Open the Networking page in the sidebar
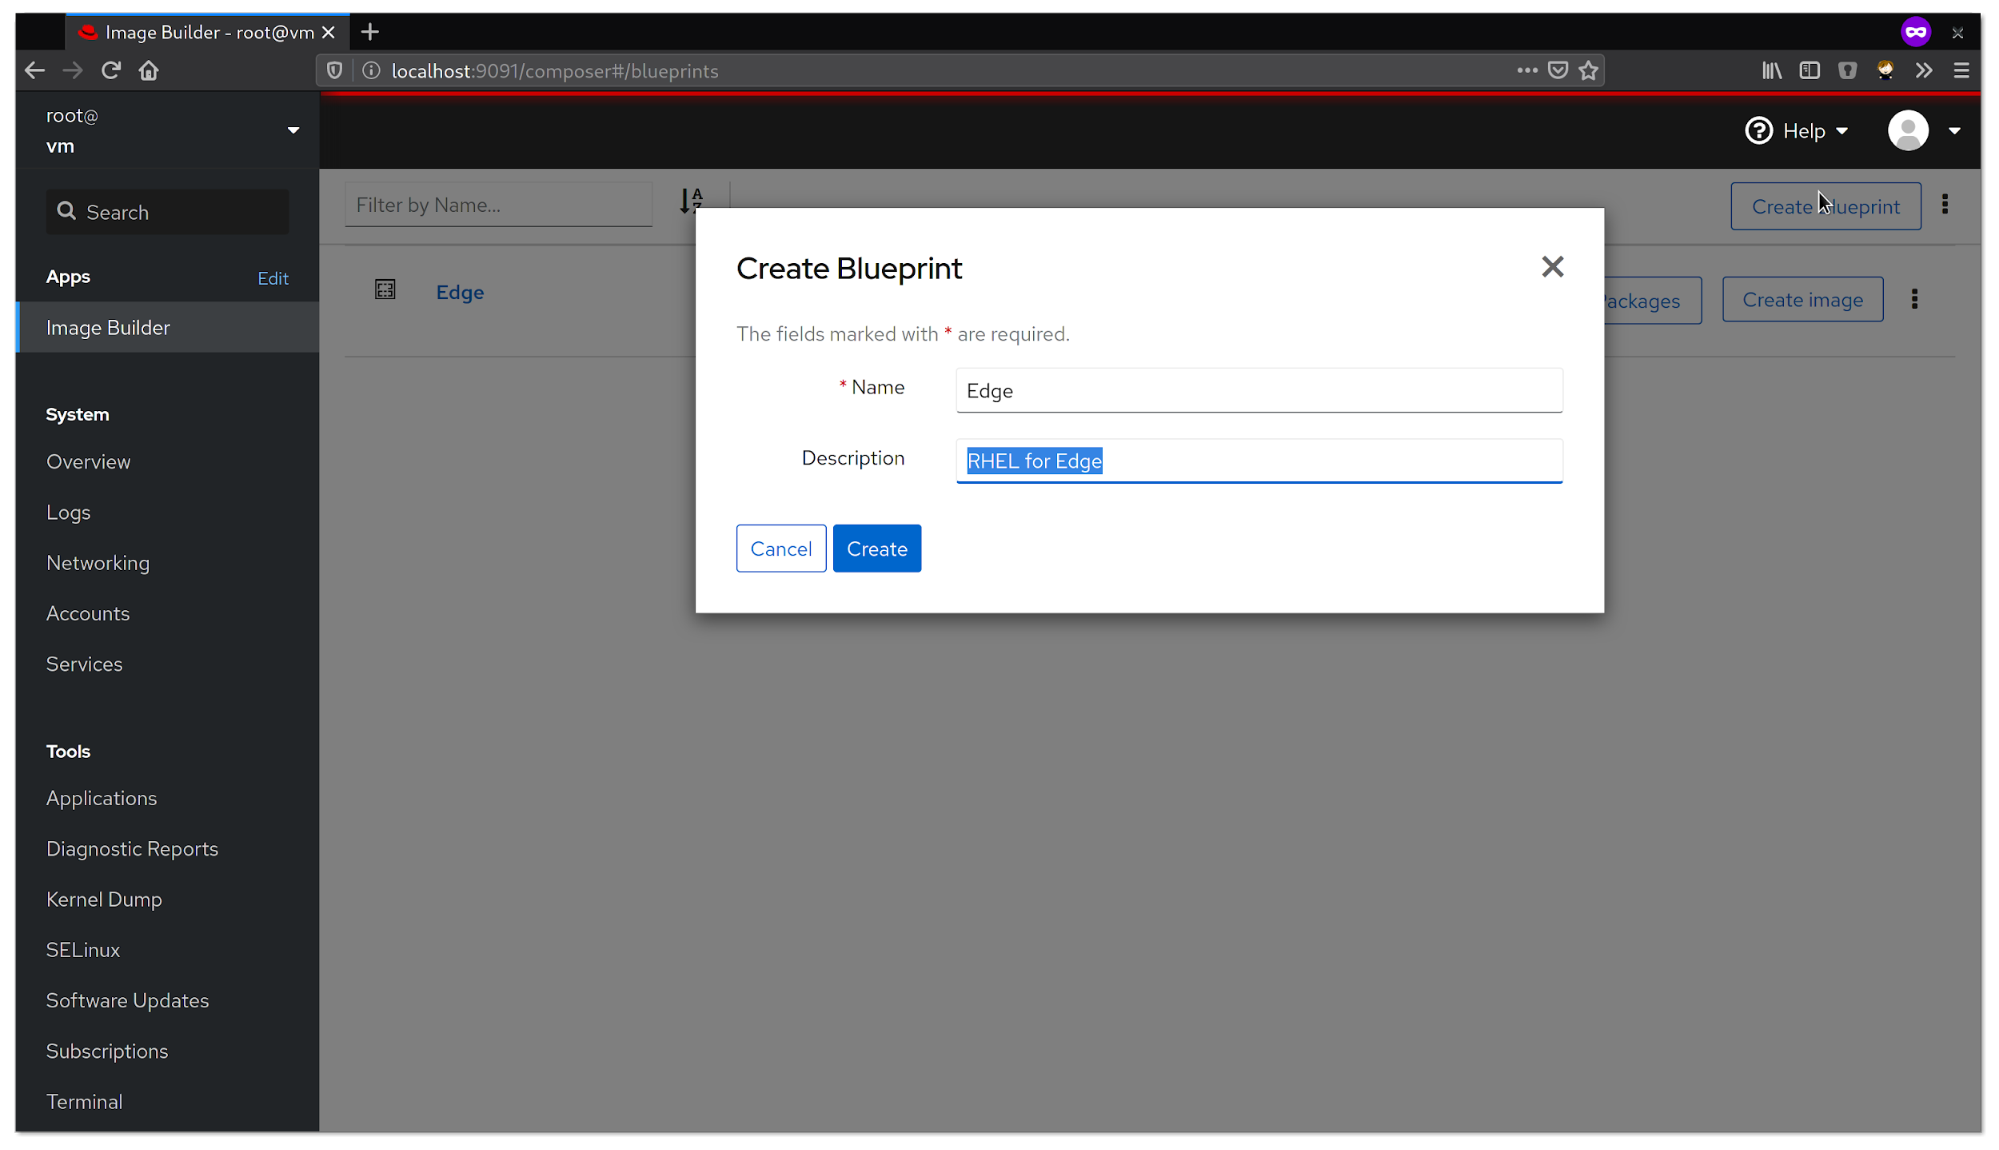Viewport: 1999px width, 1150px height. [x=98, y=563]
